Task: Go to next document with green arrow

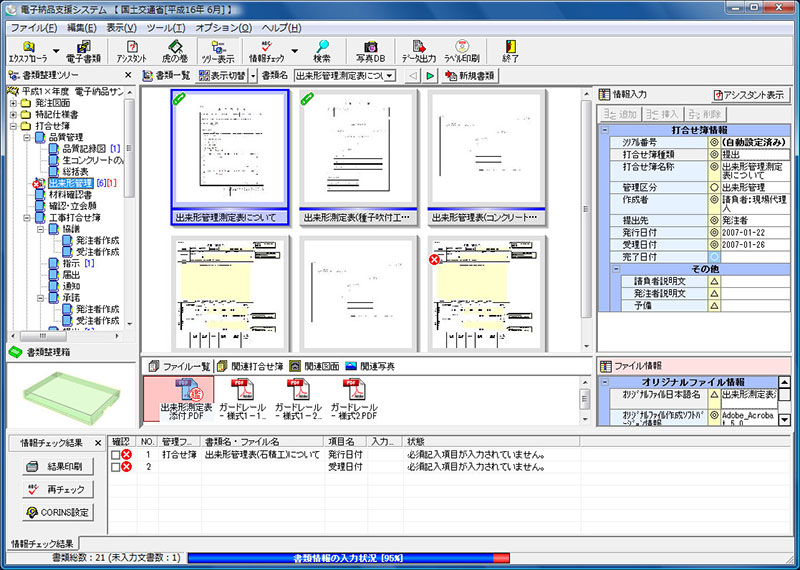Action: tap(430, 76)
